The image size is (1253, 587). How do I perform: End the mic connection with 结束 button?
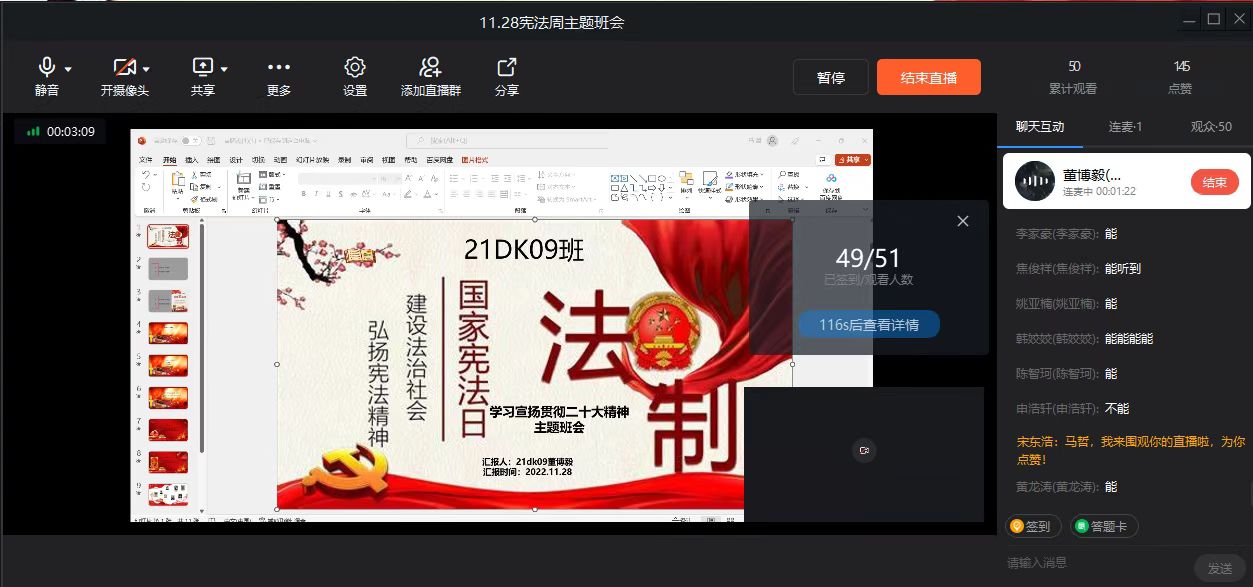tap(1214, 182)
